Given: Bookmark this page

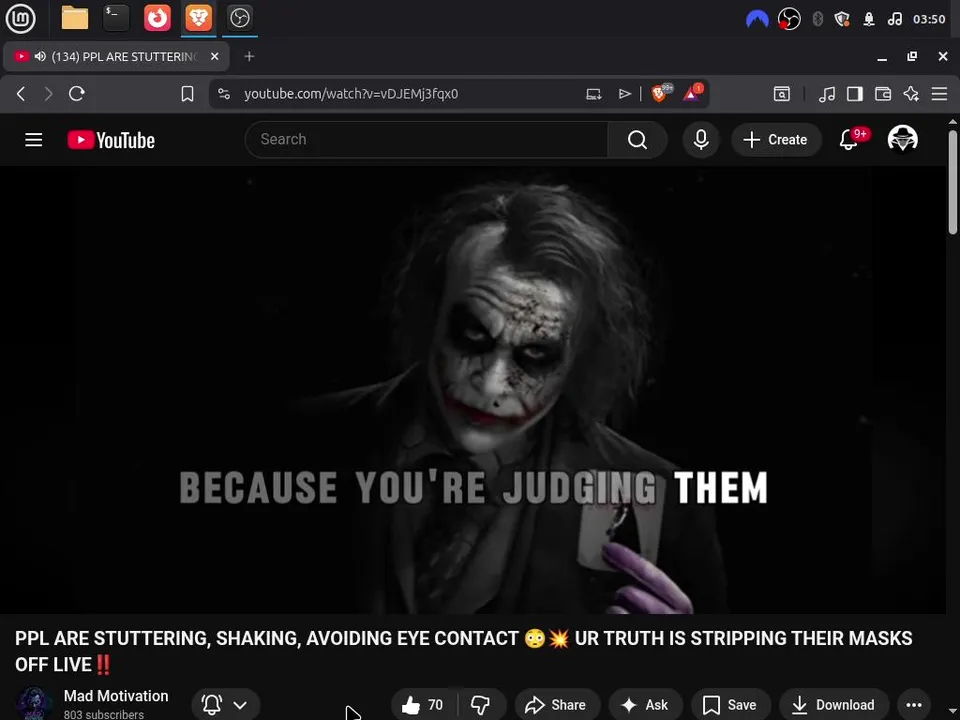Looking at the screenshot, I should 187,94.
